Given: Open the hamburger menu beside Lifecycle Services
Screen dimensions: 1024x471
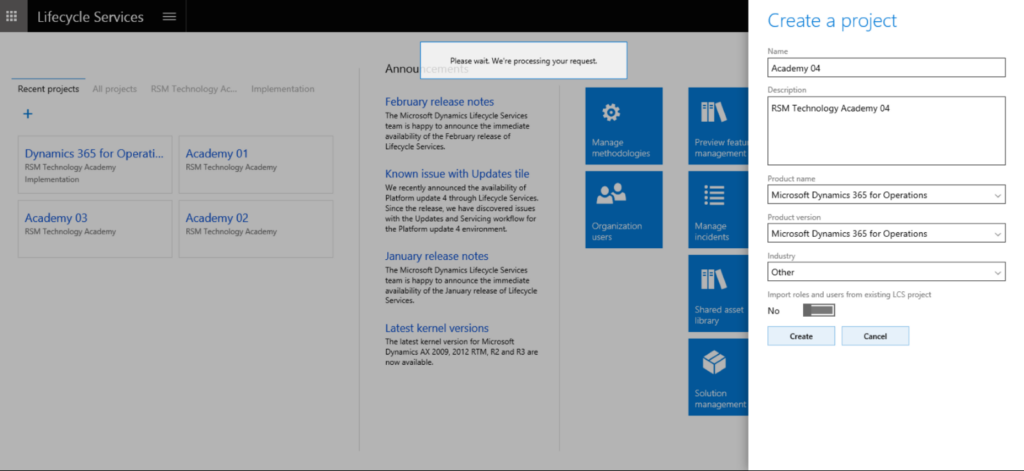Looking at the screenshot, I should (x=169, y=16).
